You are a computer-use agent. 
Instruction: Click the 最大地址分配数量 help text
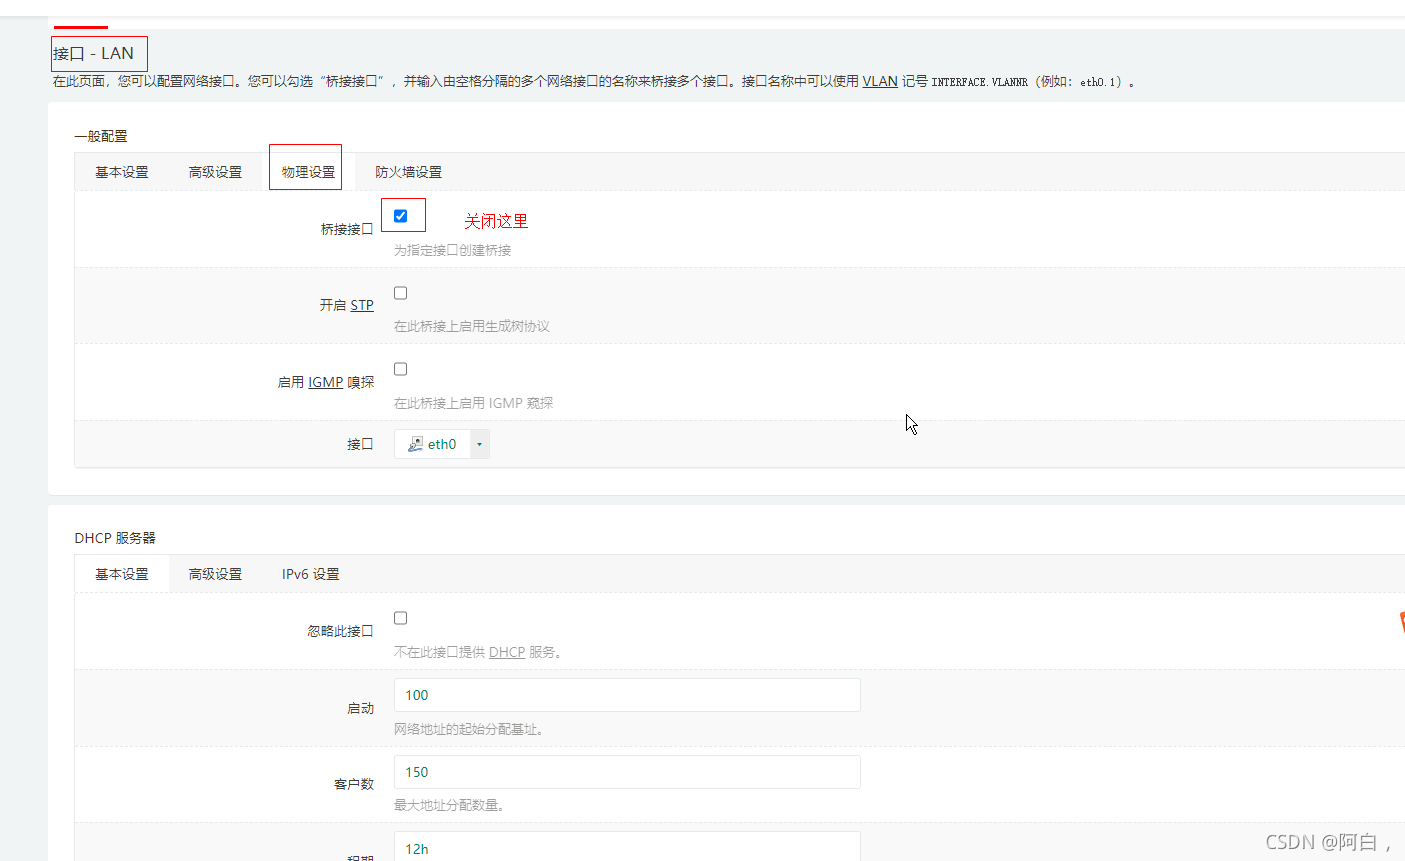tap(449, 805)
